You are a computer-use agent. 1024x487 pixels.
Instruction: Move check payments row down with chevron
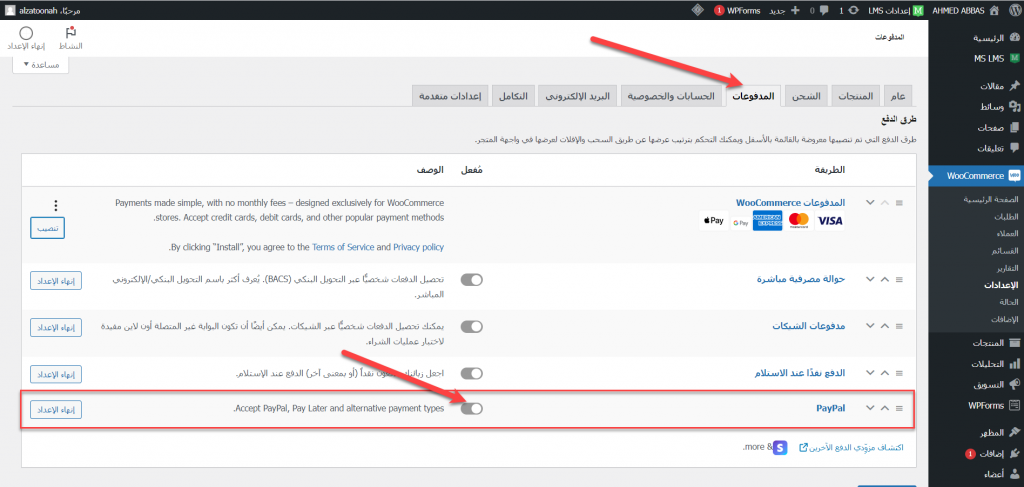click(x=870, y=326)
